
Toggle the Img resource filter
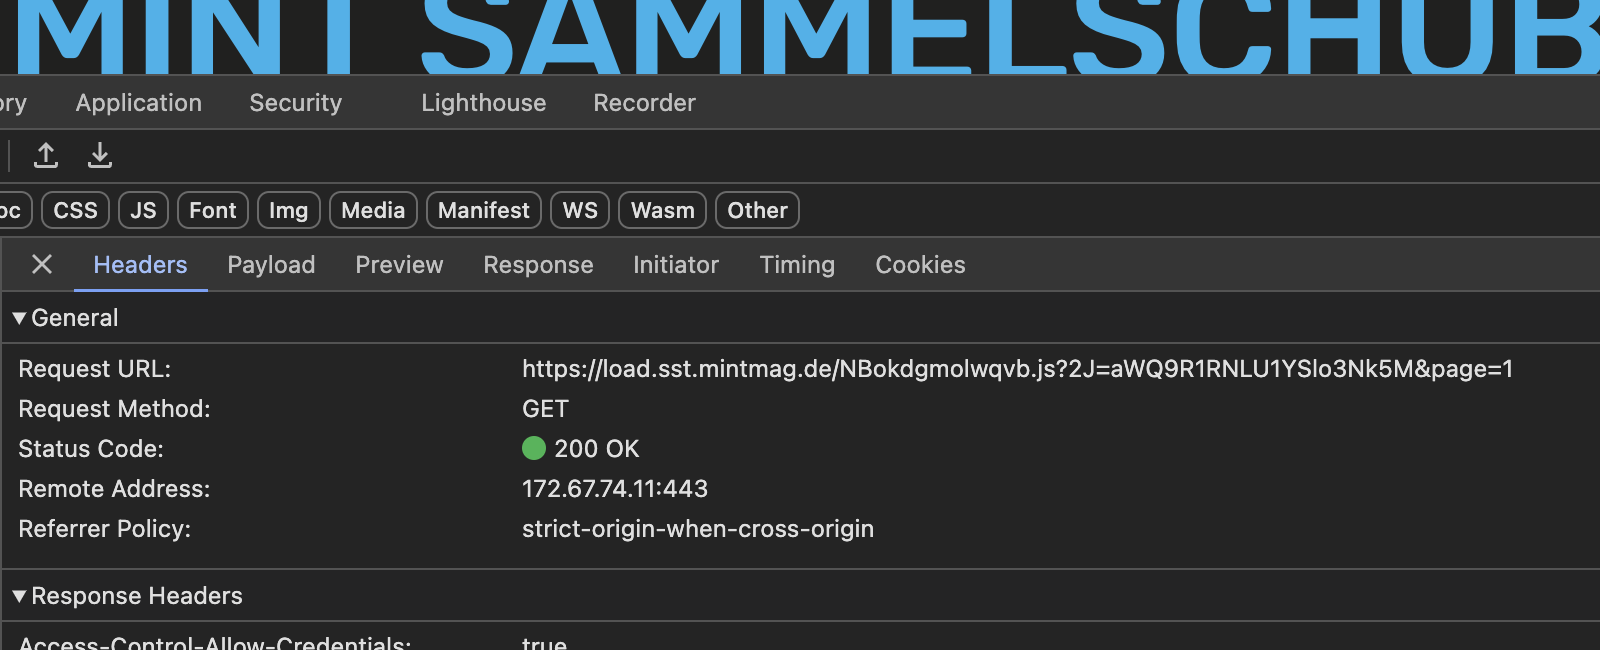[x=289, y=210]
